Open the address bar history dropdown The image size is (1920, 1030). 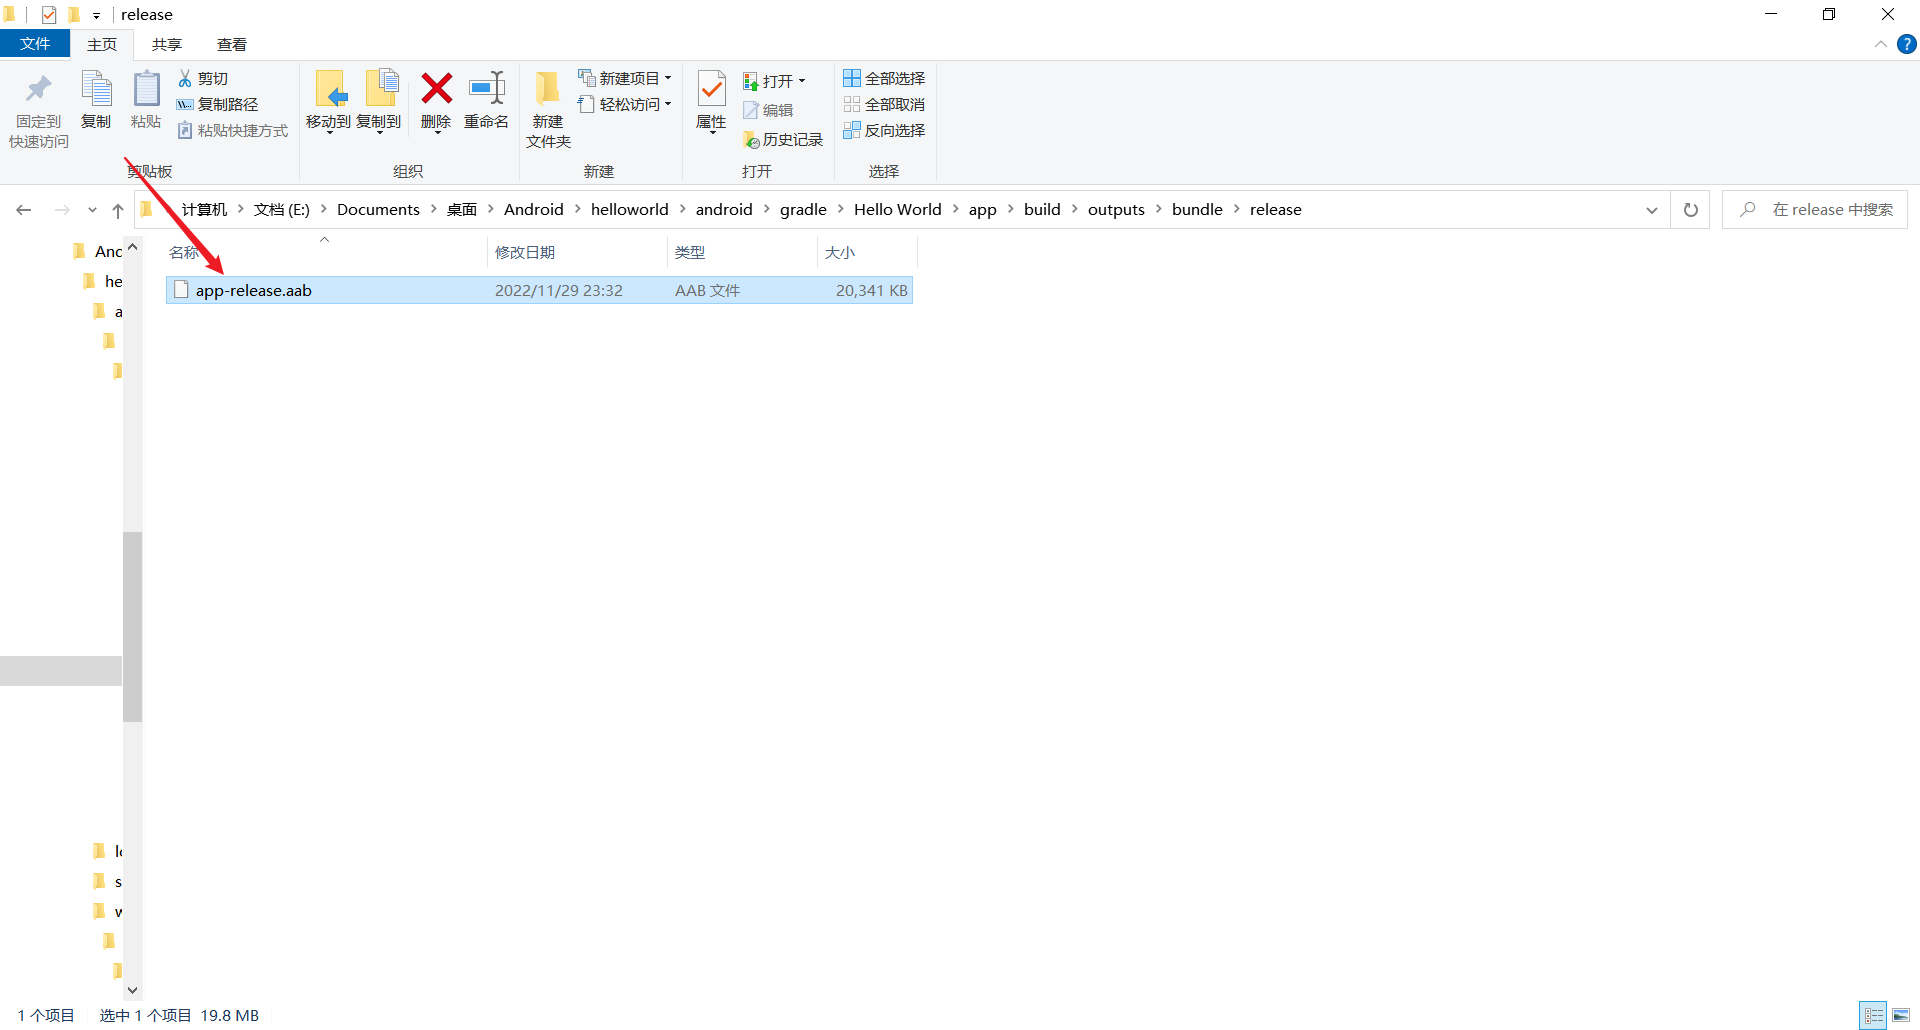pyautogui.click(x=1652, y=209)
